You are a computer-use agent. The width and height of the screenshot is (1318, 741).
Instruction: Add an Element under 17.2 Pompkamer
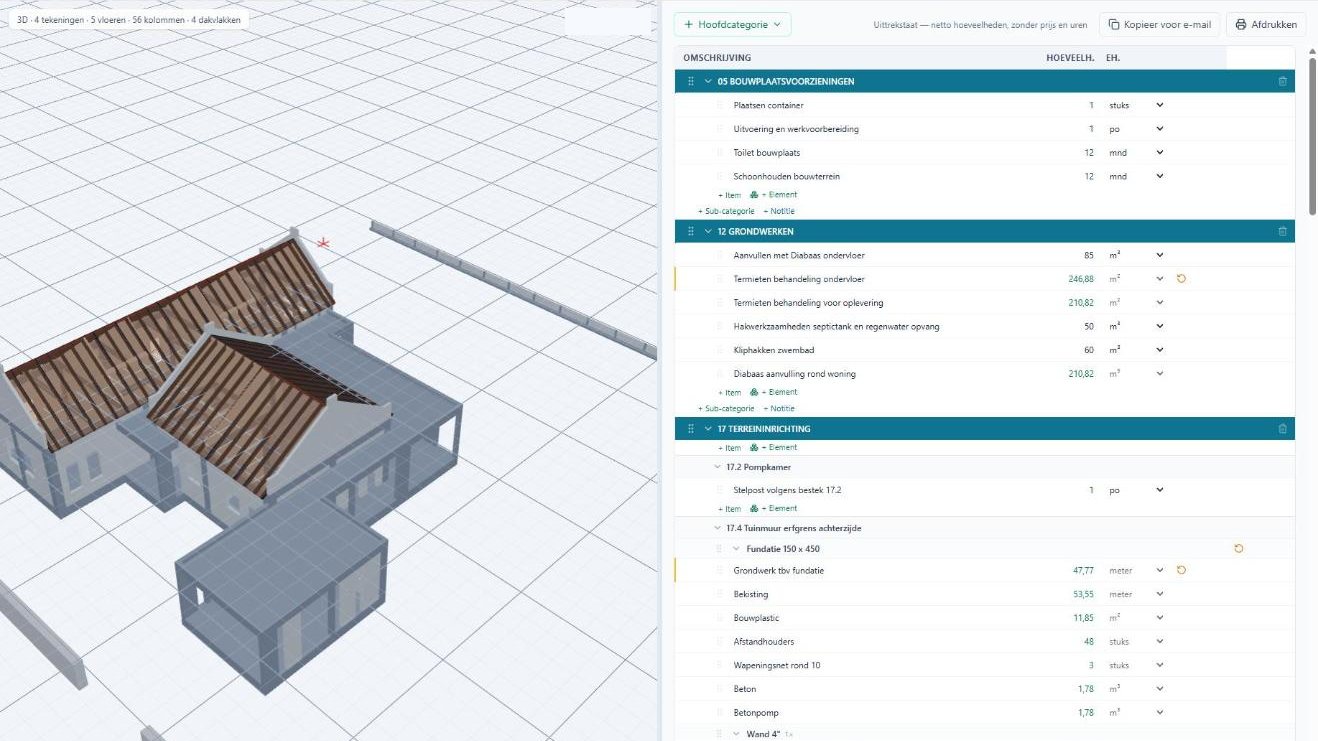[x=774, y=509]
